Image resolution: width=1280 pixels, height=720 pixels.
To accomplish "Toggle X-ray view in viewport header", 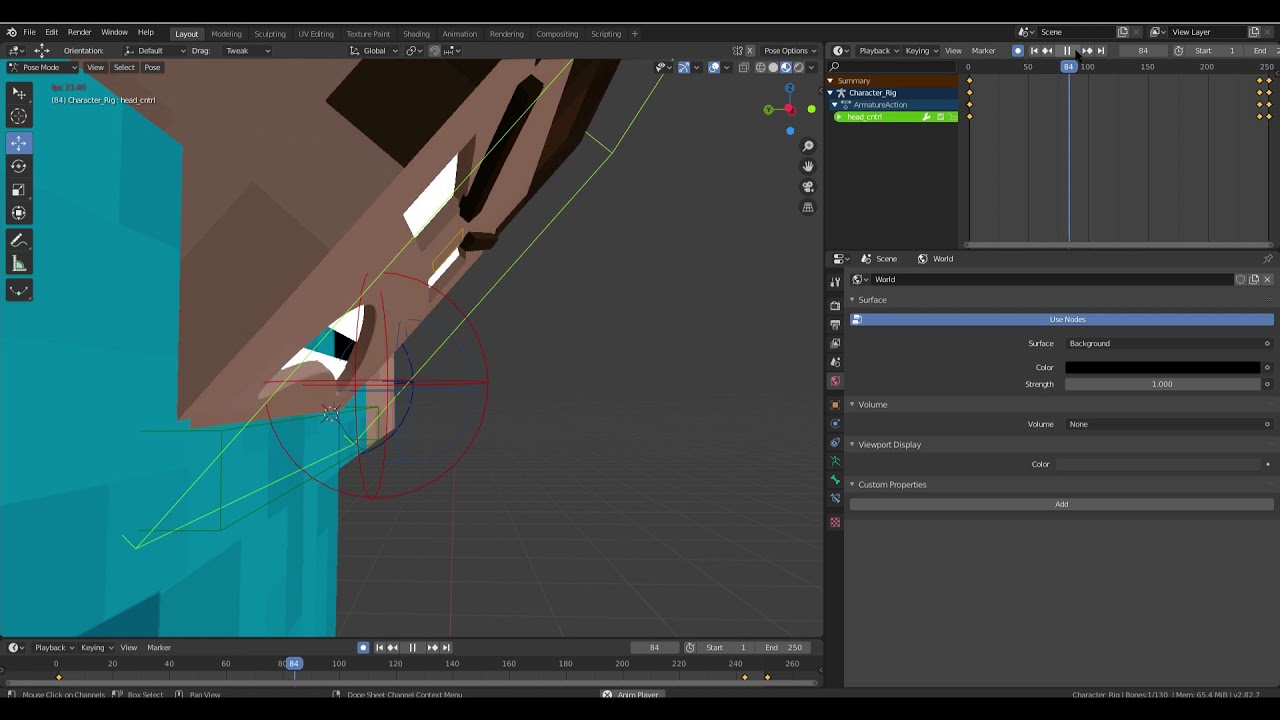I will [743, 67].
